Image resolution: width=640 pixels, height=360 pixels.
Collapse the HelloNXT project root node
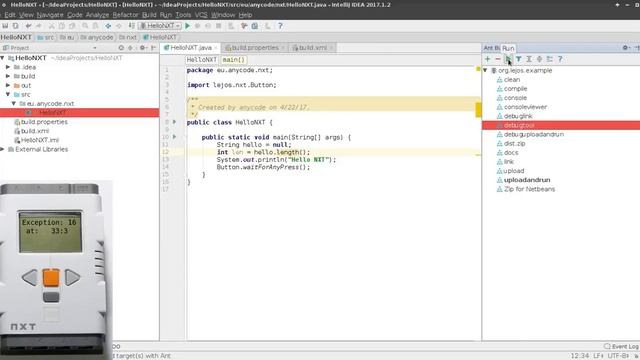(2, 58)
